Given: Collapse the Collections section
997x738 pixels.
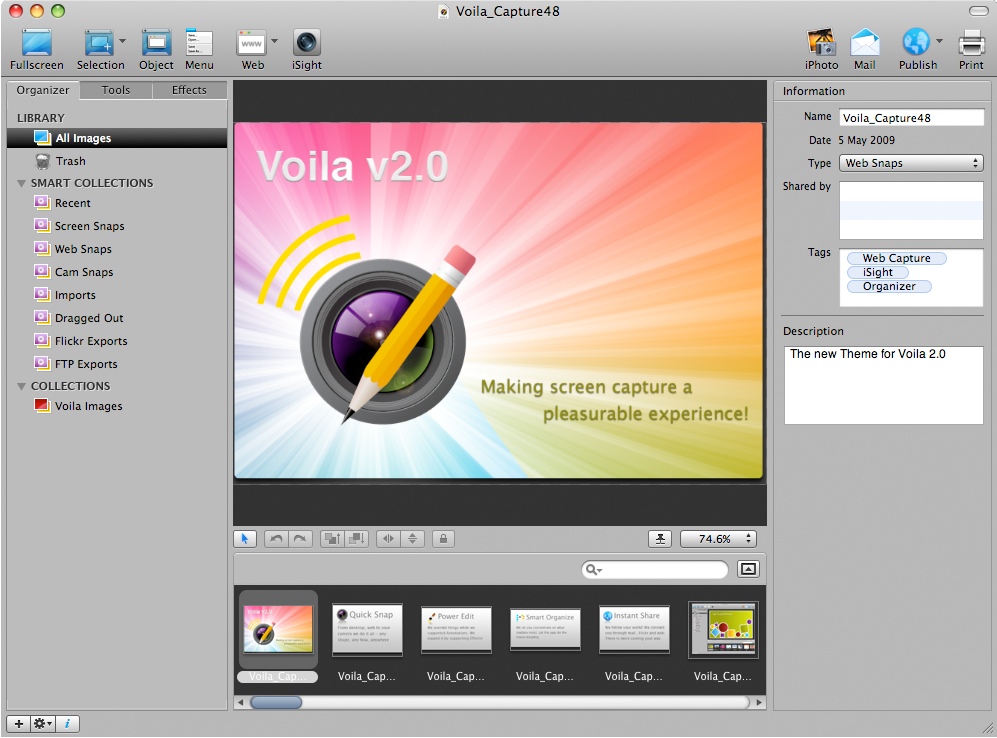Looking at the screenshot, I should (22, 386).
